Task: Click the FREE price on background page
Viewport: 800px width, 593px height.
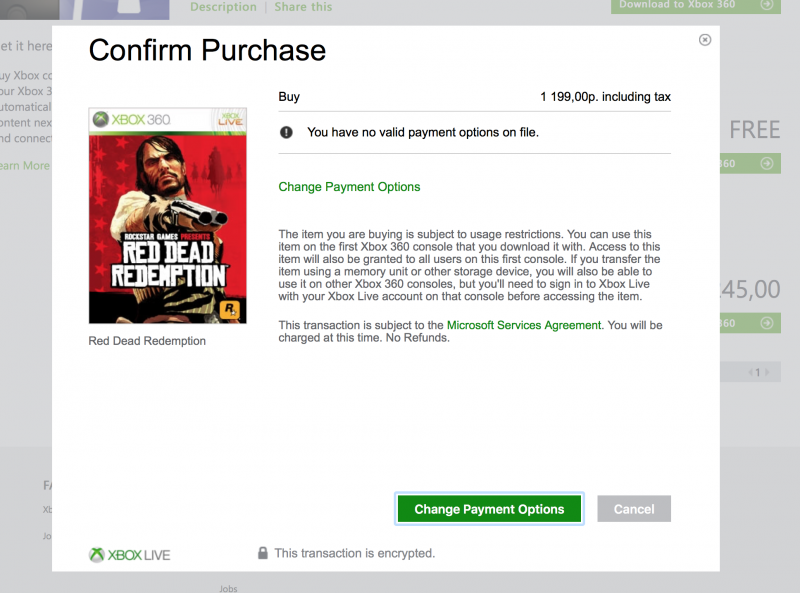Action: [x=755, y=130]
